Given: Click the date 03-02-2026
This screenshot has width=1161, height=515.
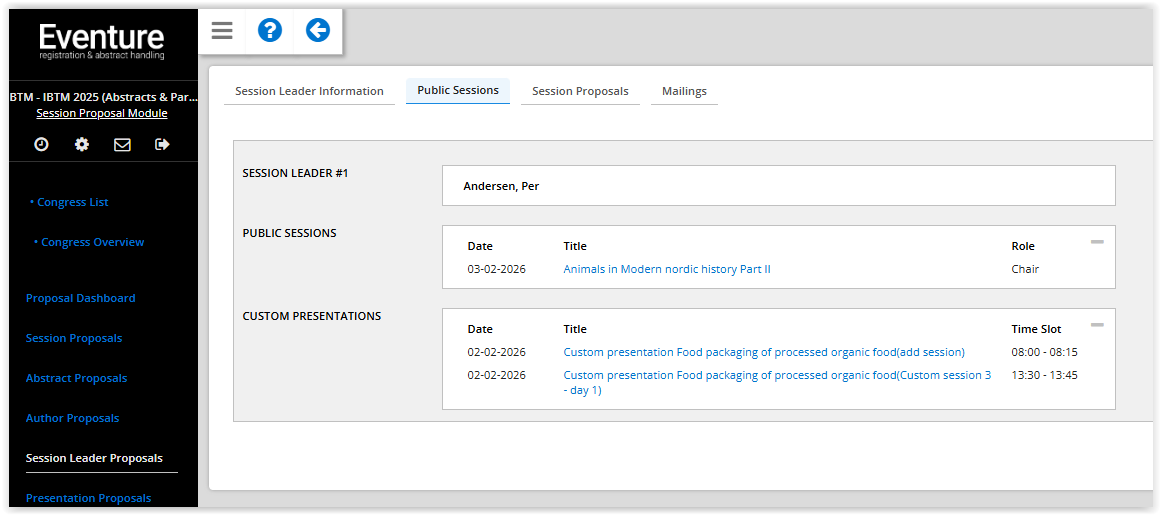Looking at the screenshot, I should pyautogui.click(x=497, y=269).
